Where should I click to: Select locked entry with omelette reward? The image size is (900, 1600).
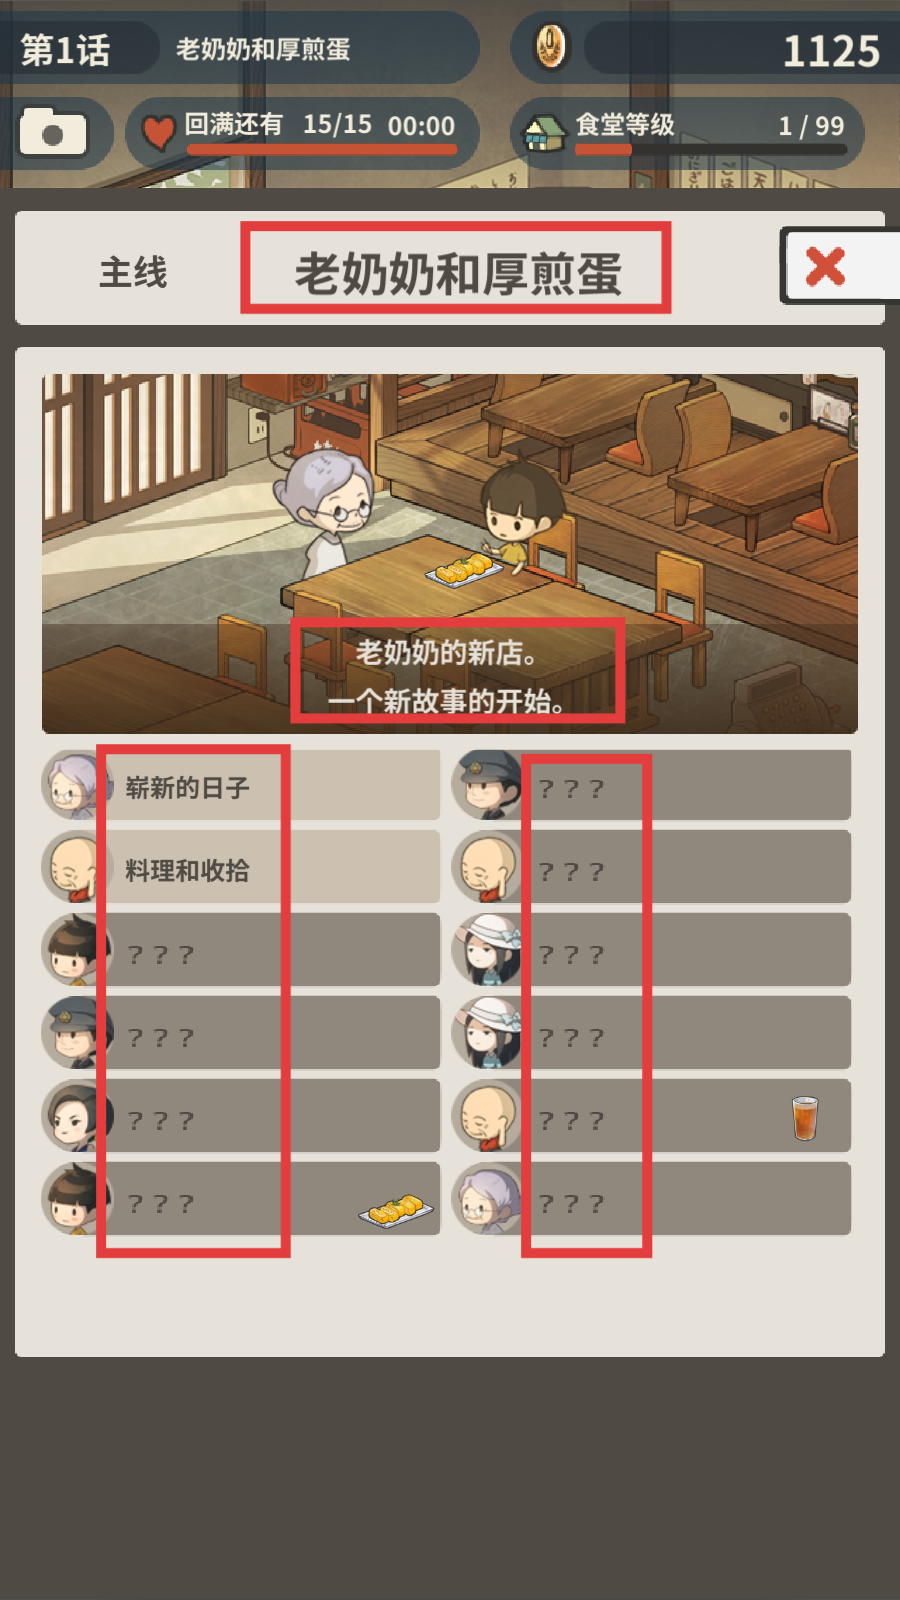(x=240, y=1199)
